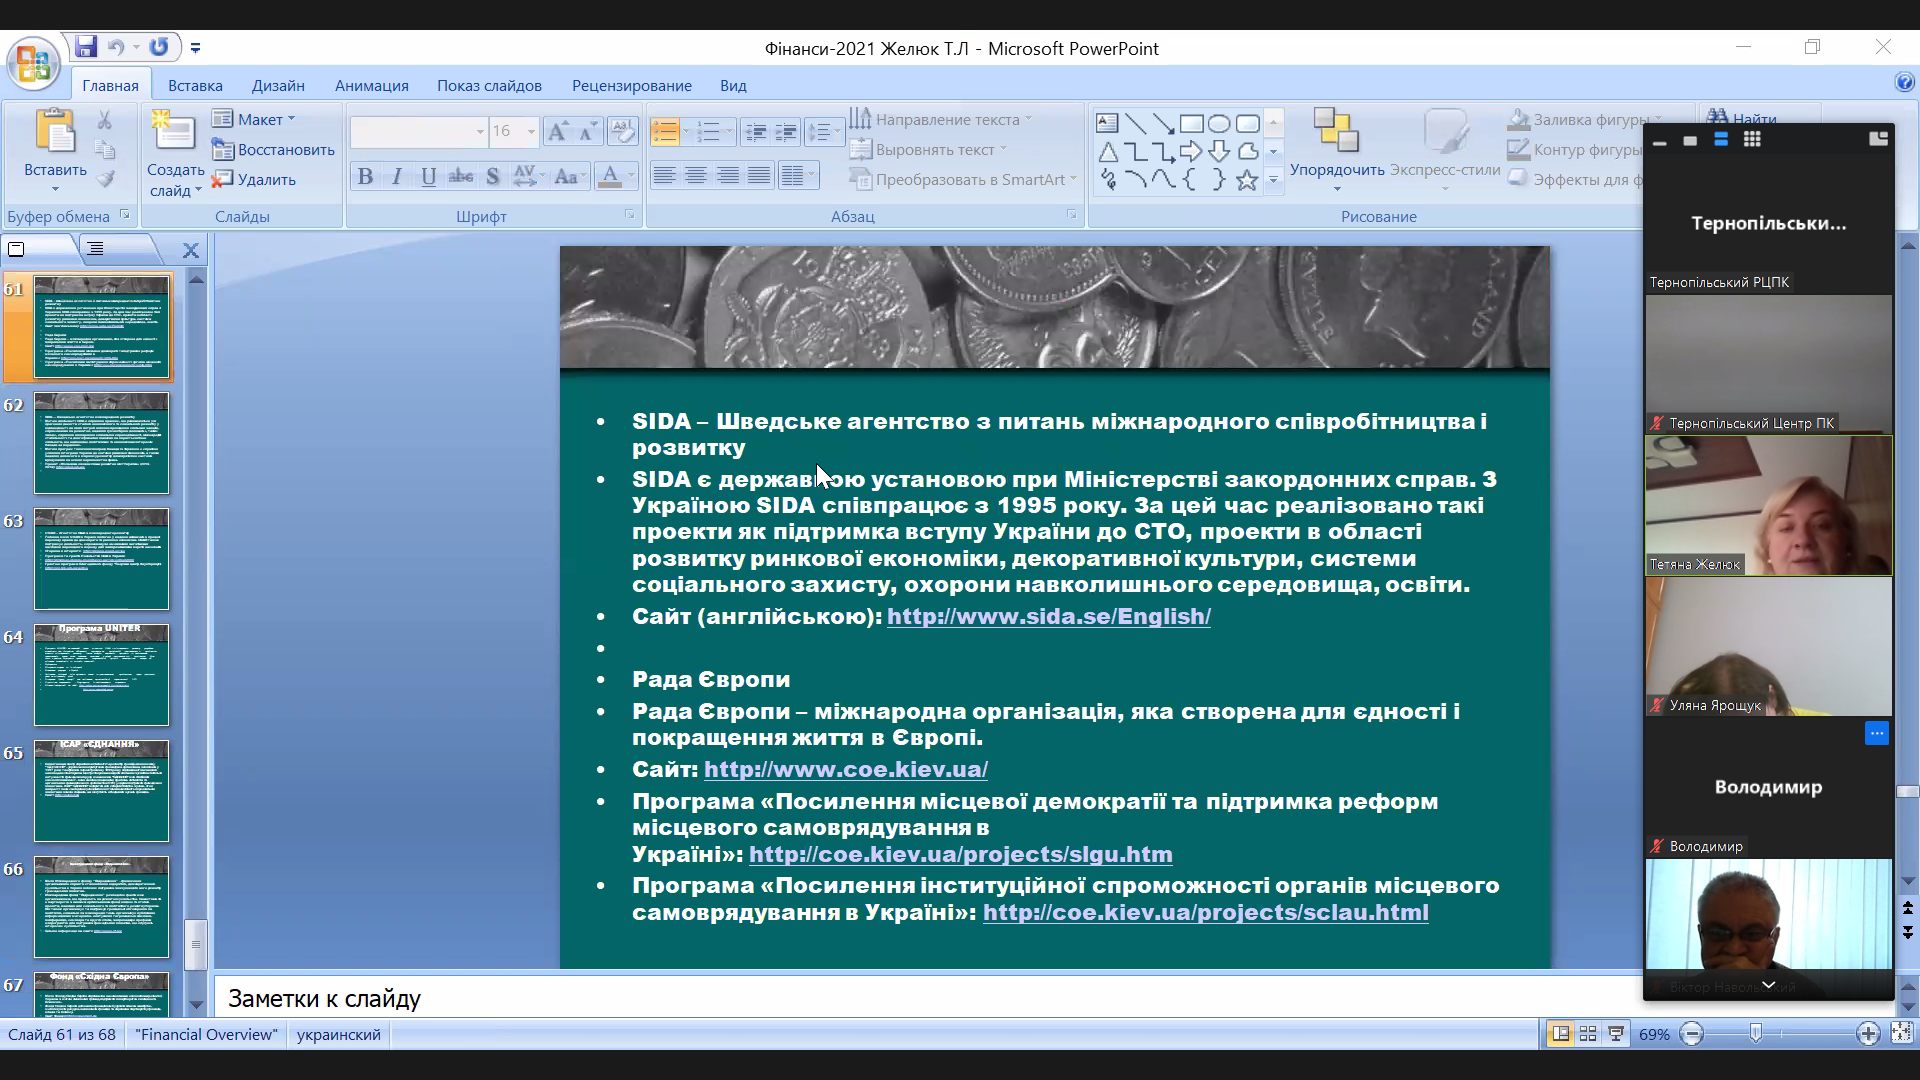Image resolution: width=1920 pixels, height=1080 pixels.
Task: Toggle text shadow formatting
Action: click(x=492, y=177)
